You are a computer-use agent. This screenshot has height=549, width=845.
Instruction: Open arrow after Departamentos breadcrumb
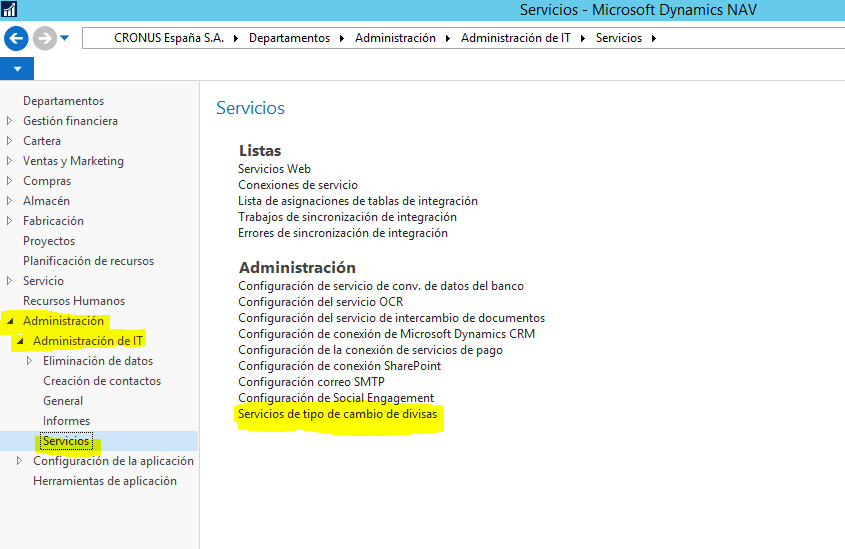(342, 38)
